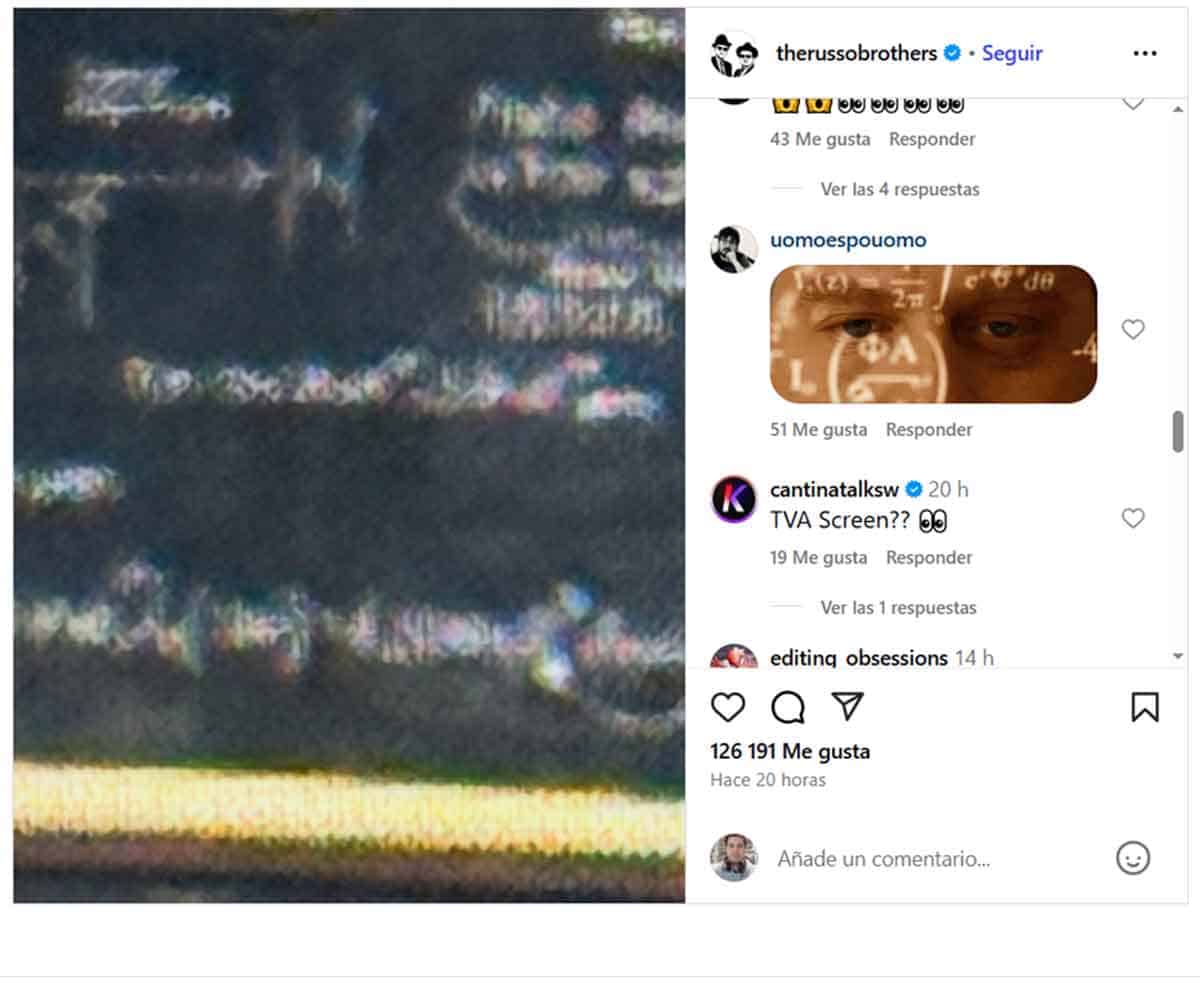Open cantinatalksw profile avatar

click(x=734, y=499)
